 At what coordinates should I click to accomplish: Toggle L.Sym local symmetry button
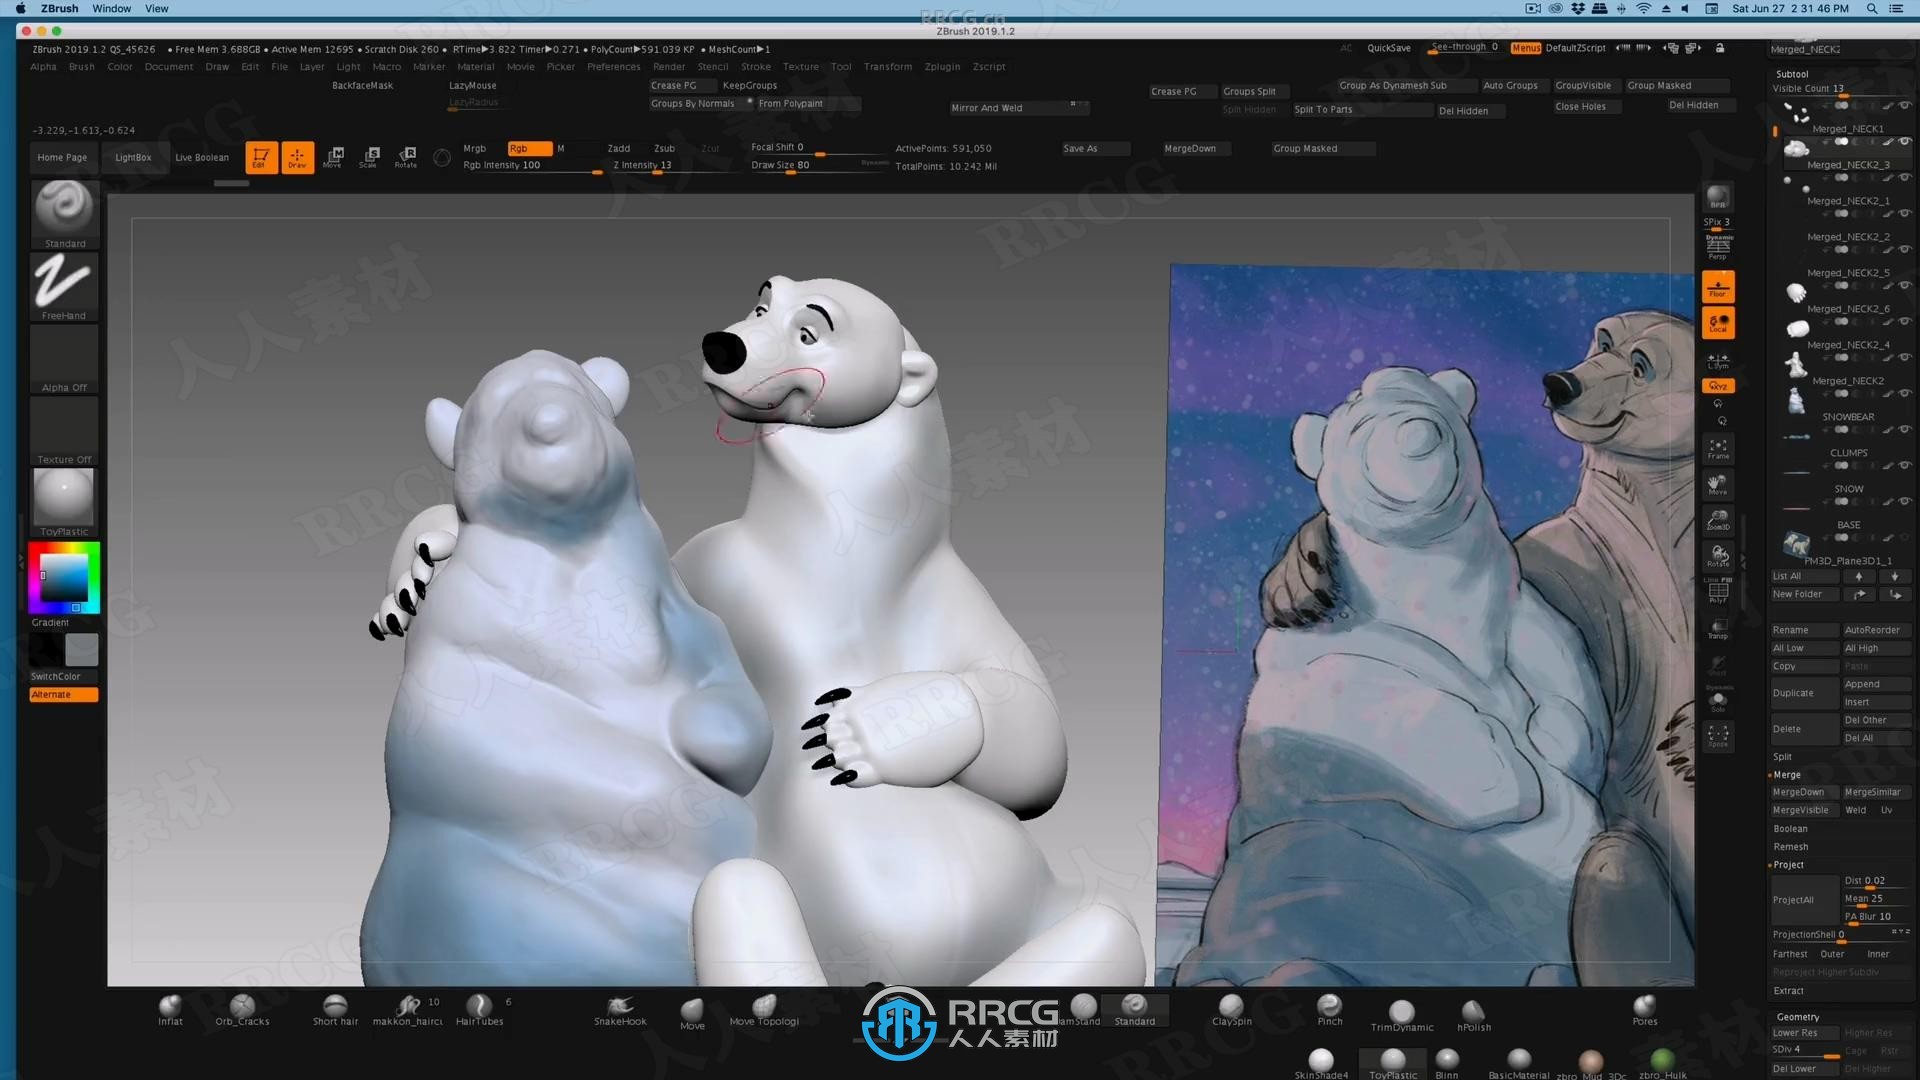coord(1718,360)
